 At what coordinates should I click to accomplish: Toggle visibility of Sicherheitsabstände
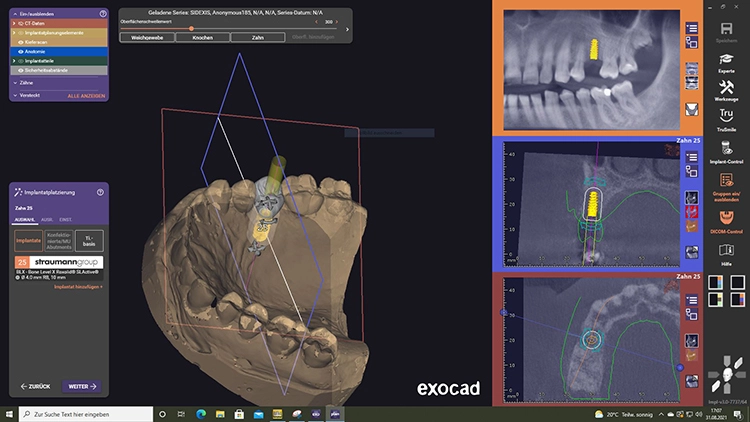[x=21, y=70]
